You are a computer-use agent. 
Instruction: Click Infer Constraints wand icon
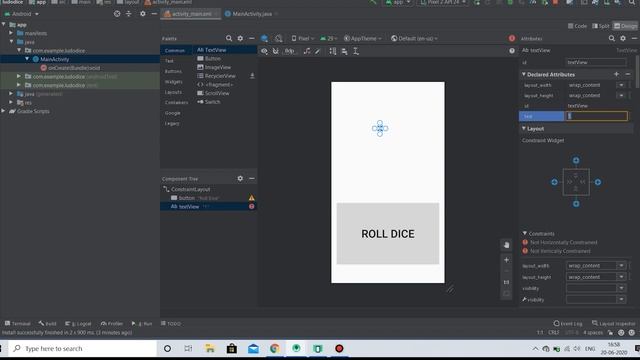tap(318, 51)
